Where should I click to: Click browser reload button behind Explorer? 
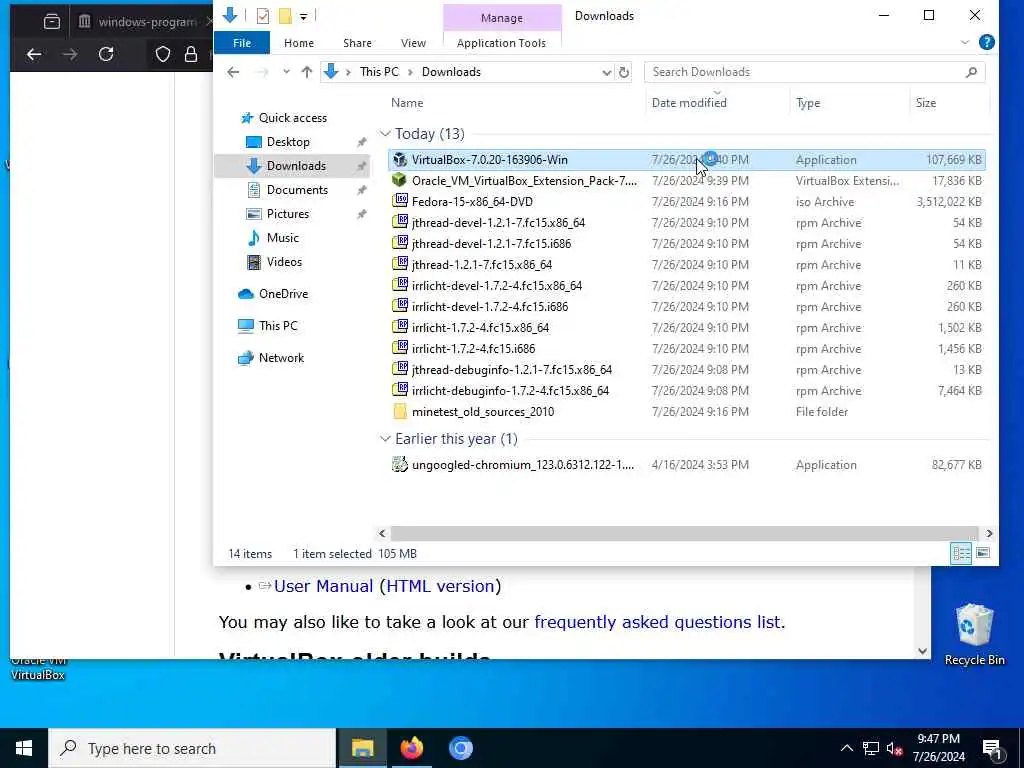[x=106, y=54]
